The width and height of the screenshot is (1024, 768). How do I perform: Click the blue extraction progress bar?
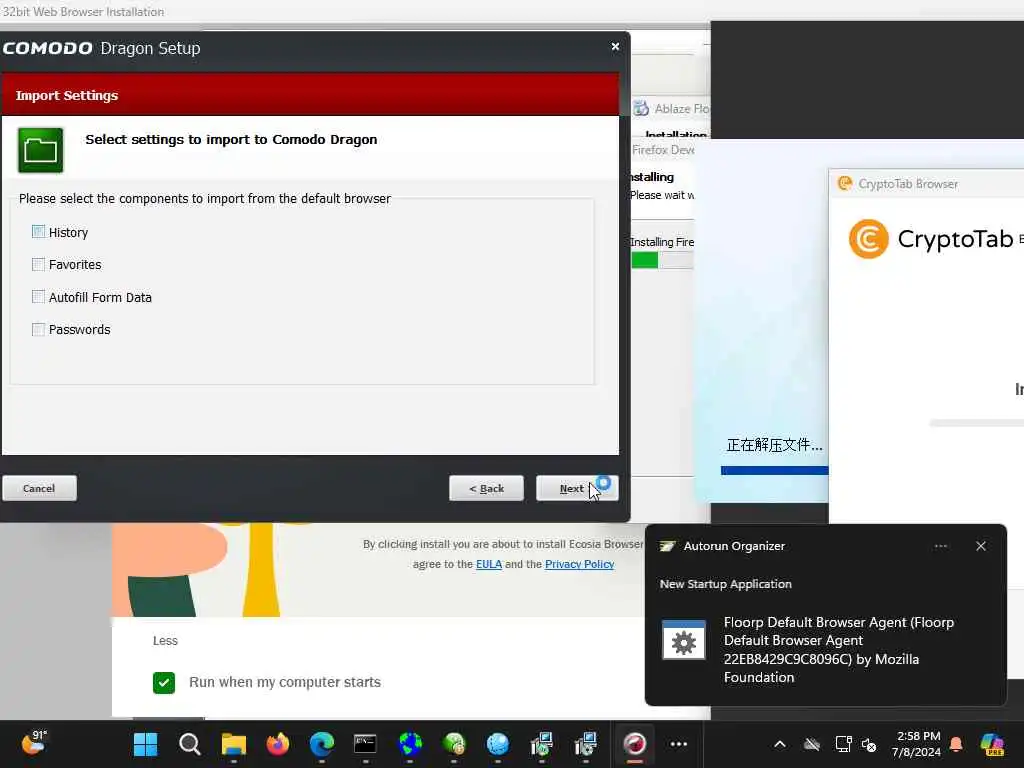coord(774,470)
